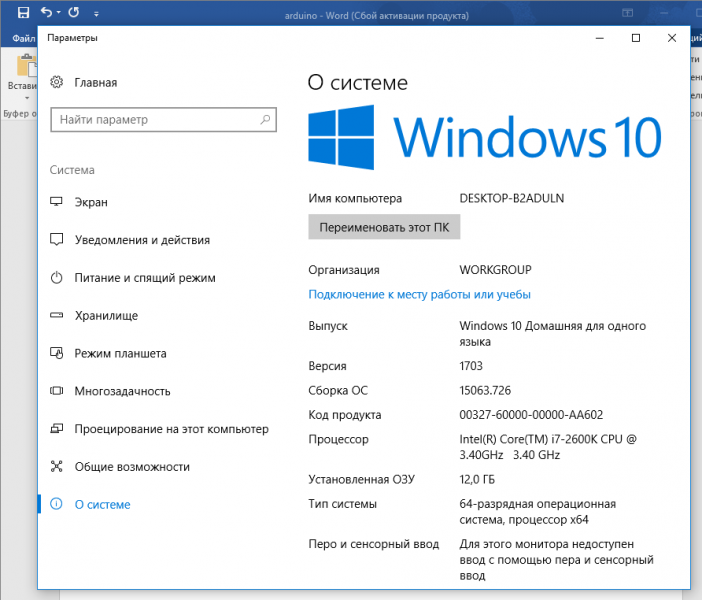Click the Система sidebar section label

pos(72,170)
